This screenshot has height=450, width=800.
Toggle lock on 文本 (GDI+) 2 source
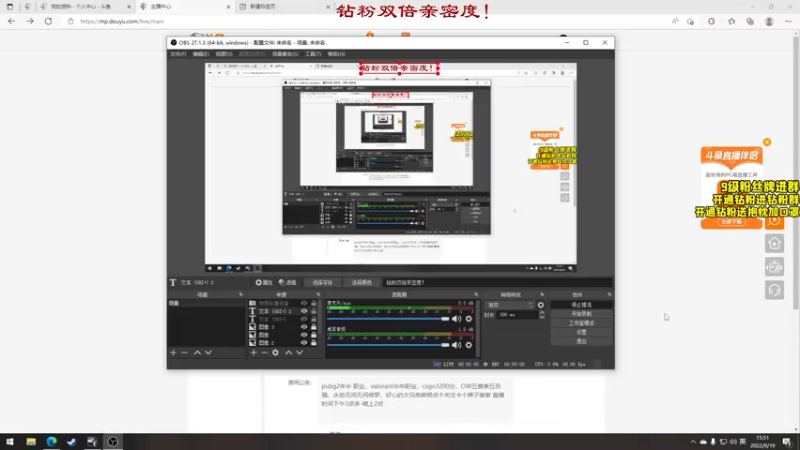tap(314, 311)
